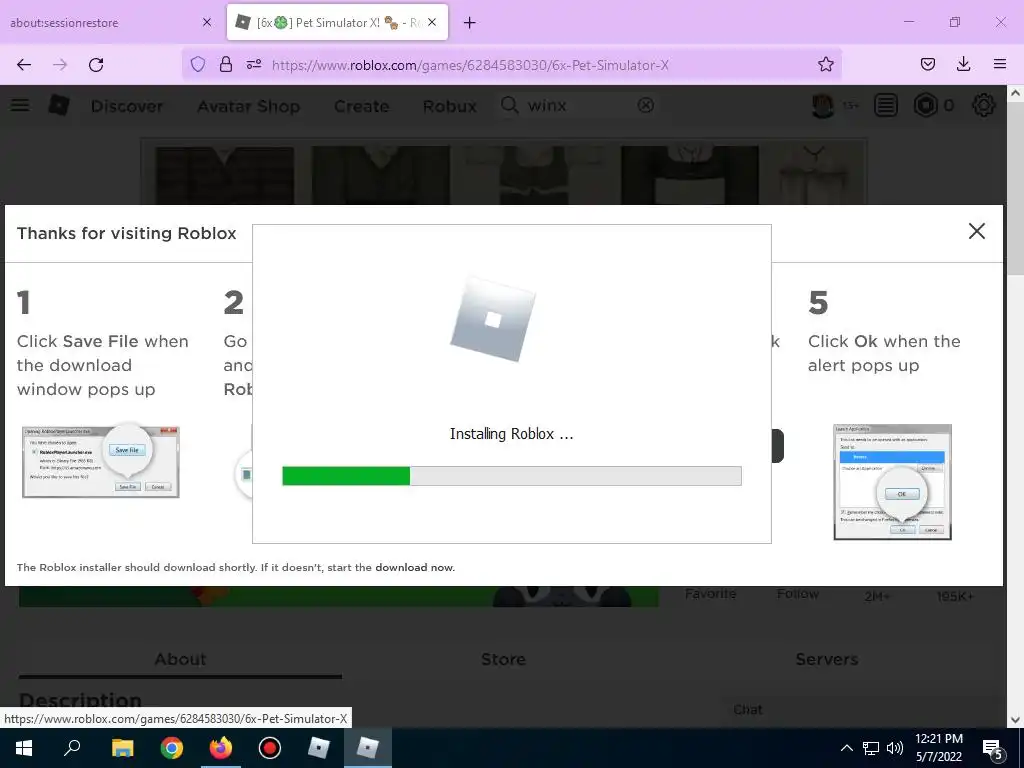Click the Robux balance icon

[925, 105]
